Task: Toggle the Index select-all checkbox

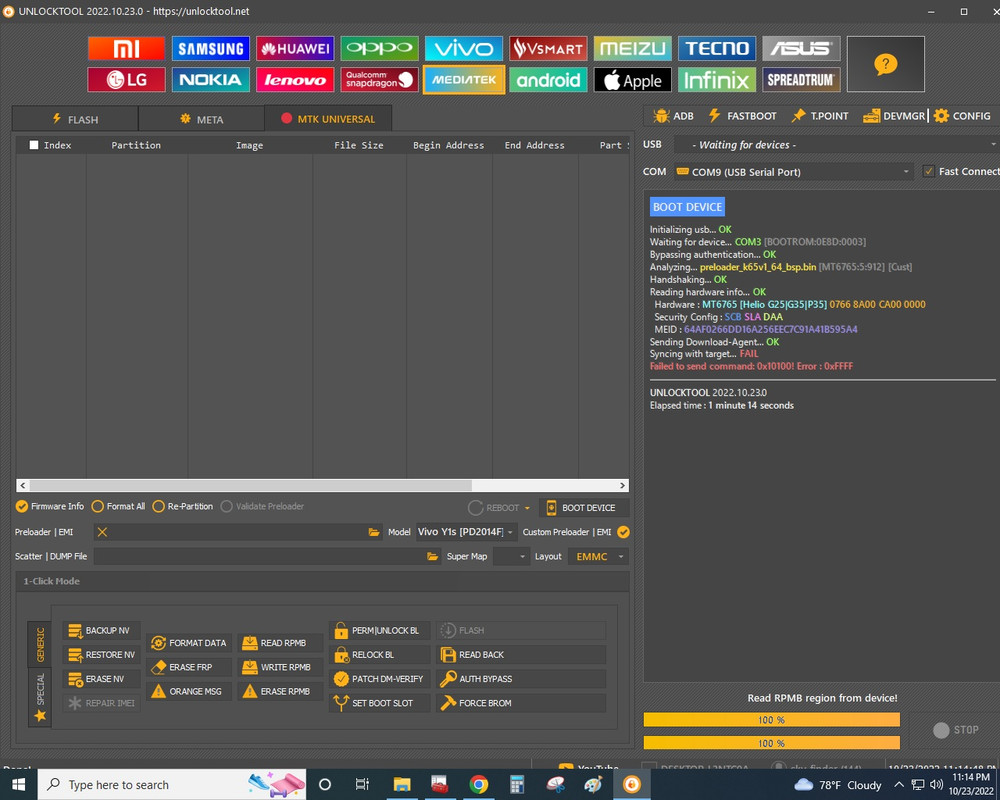Action: 34,145
